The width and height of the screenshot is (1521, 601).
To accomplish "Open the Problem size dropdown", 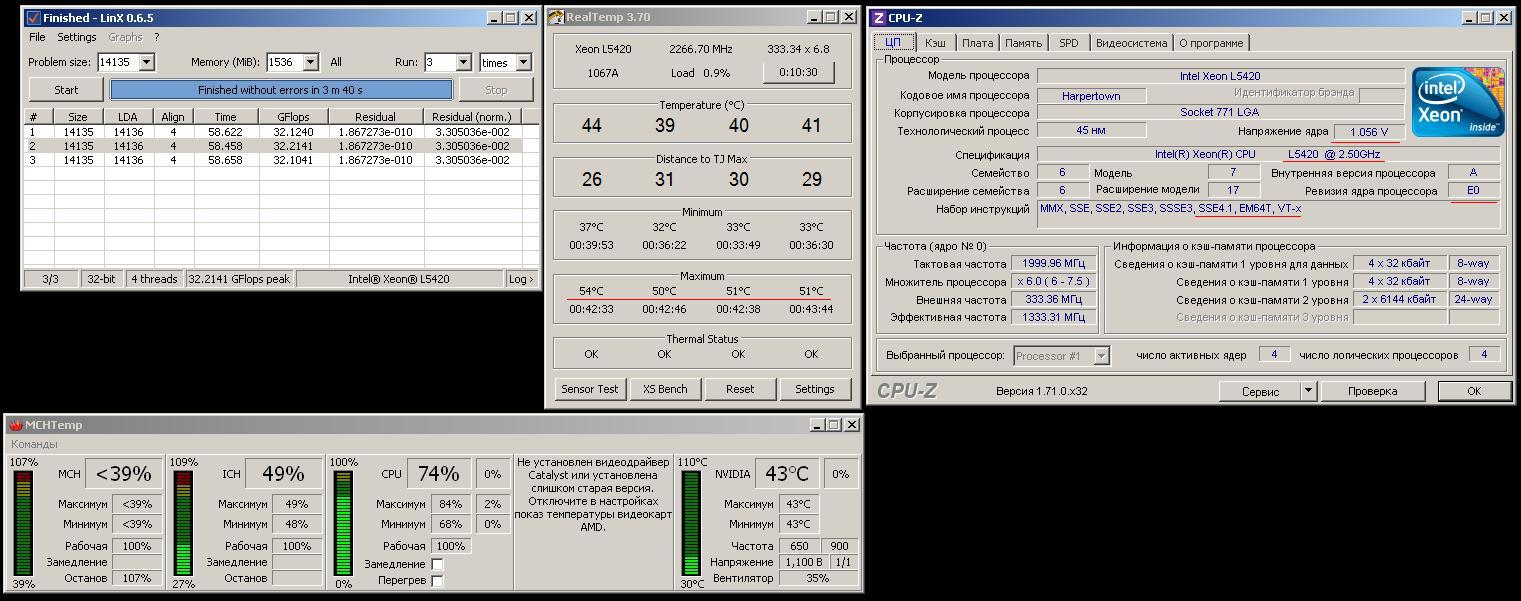I will pyautogui.click(x=146, y=62).
